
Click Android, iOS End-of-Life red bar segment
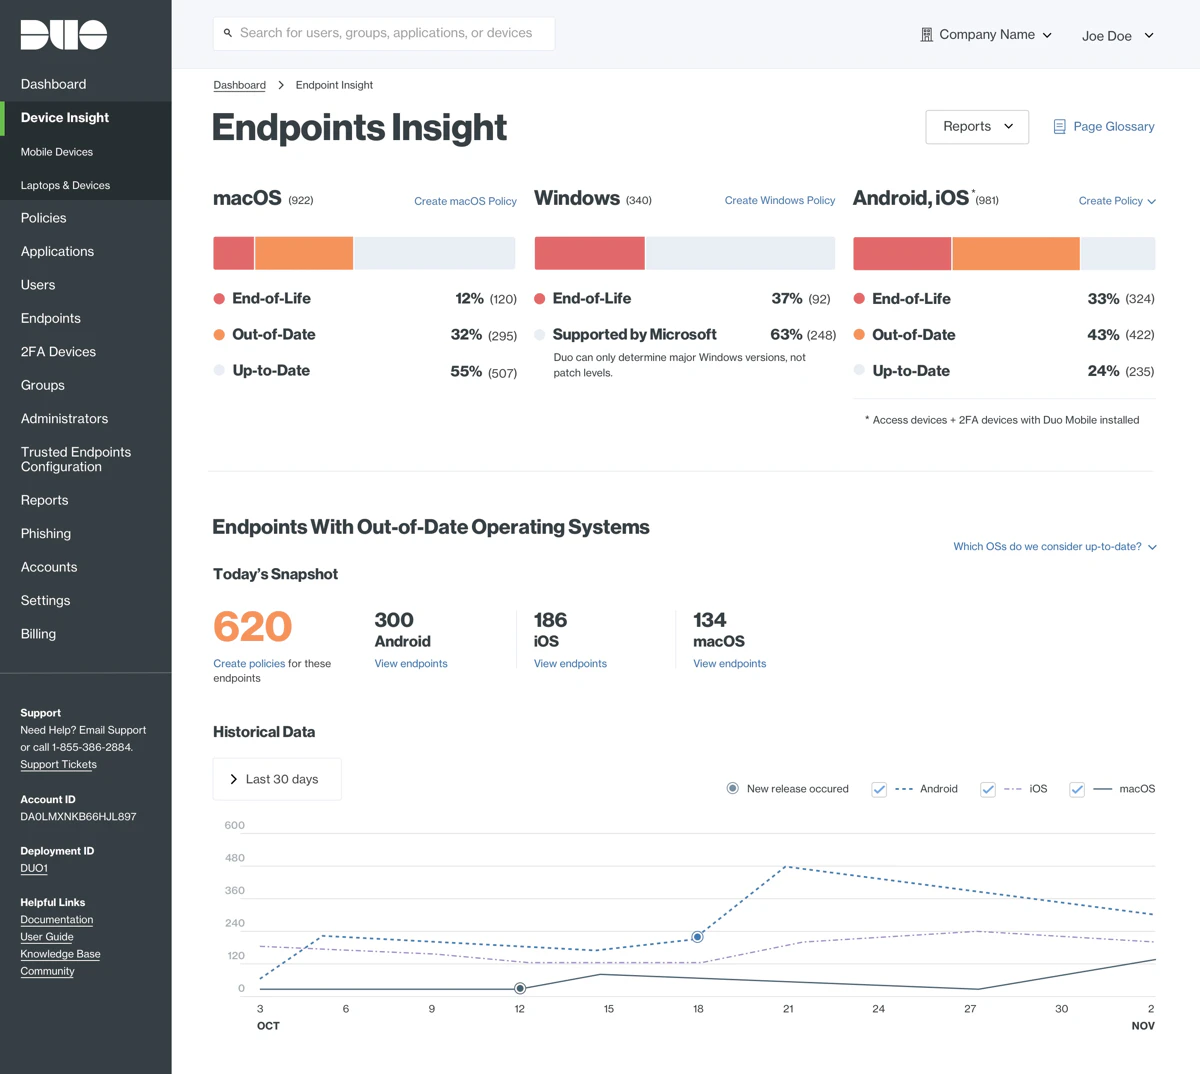(x=902, y=253)
